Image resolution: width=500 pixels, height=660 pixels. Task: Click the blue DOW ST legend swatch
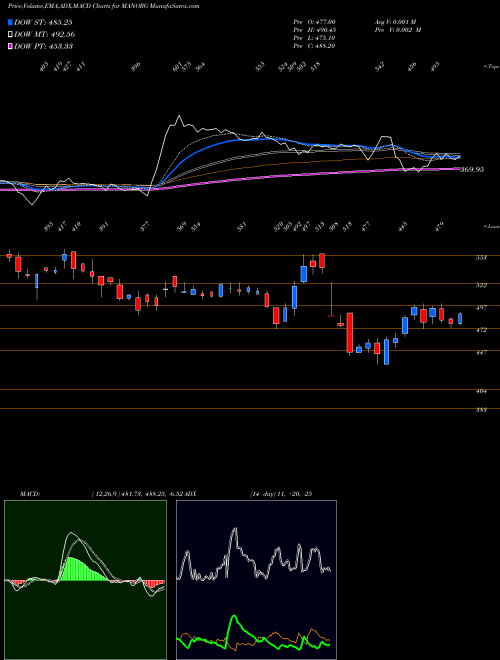(x=11, y=22)
